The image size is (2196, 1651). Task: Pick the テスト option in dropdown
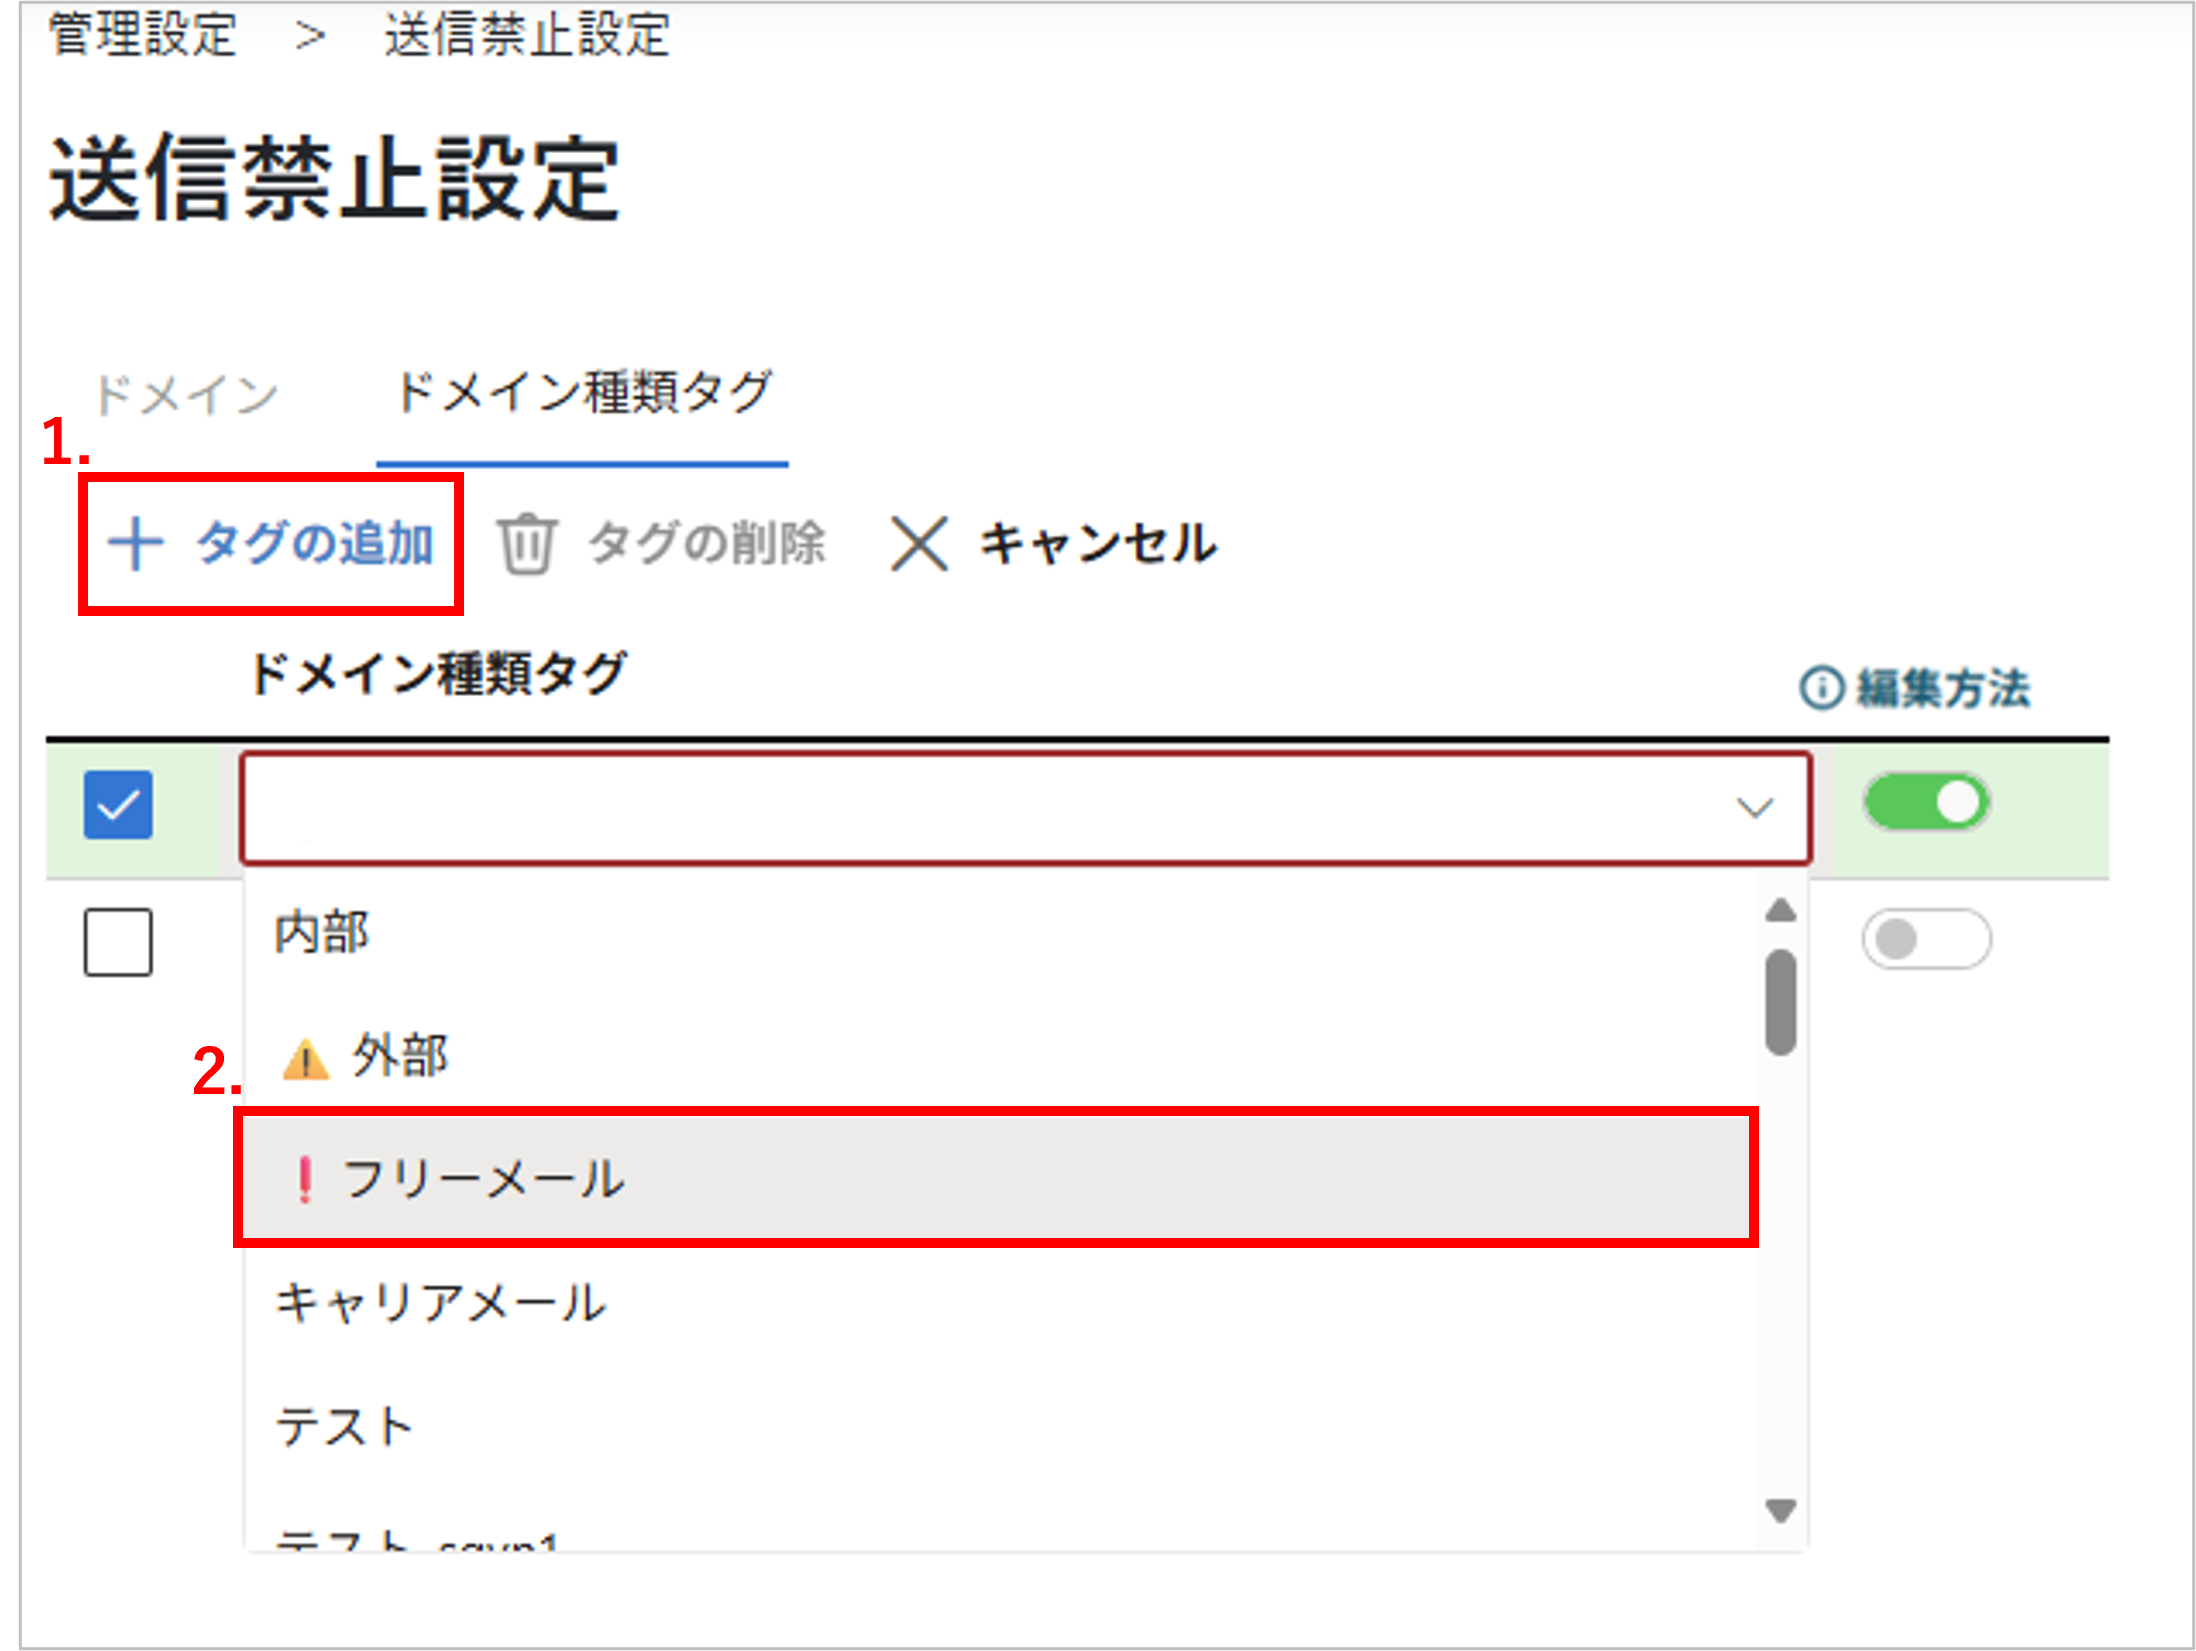point(345,1427)
